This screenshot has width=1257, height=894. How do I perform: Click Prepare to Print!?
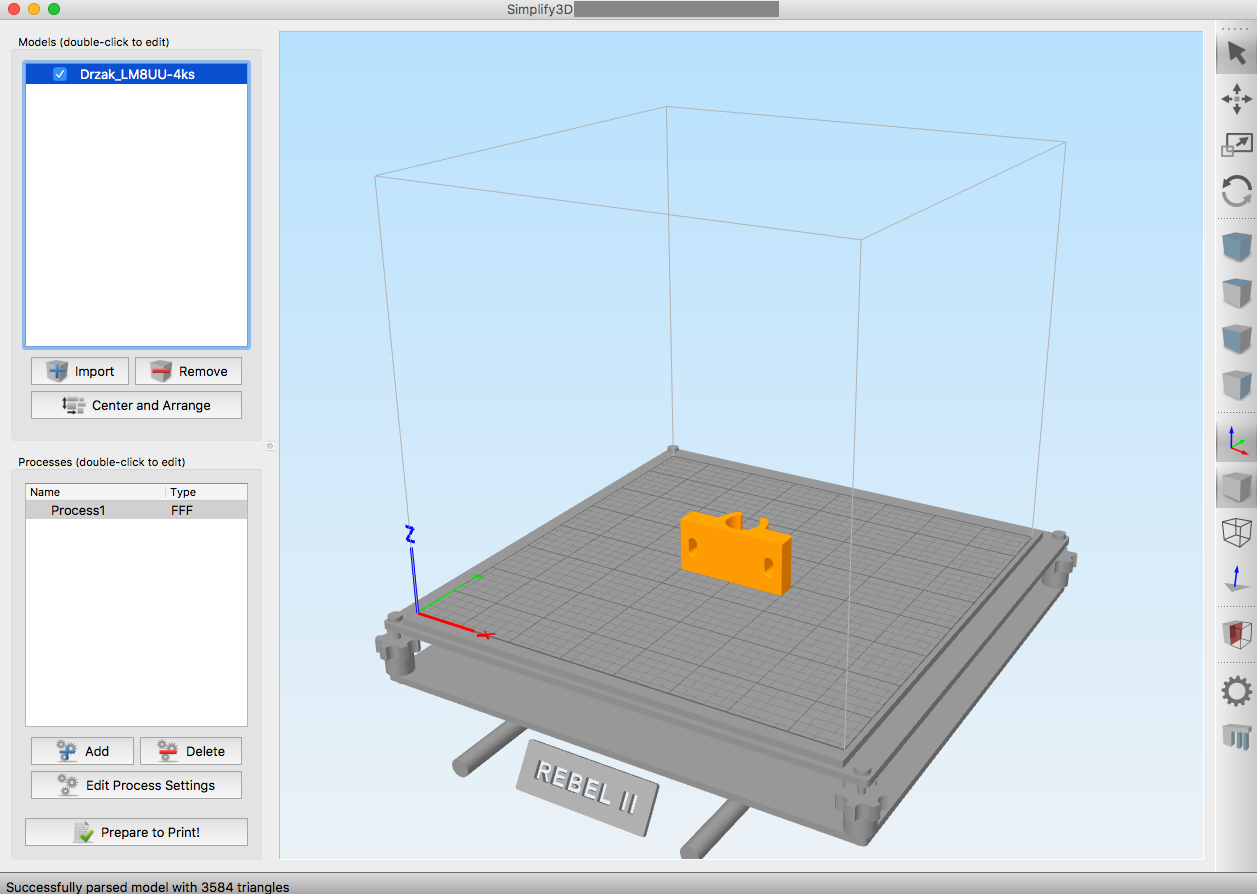136,832
